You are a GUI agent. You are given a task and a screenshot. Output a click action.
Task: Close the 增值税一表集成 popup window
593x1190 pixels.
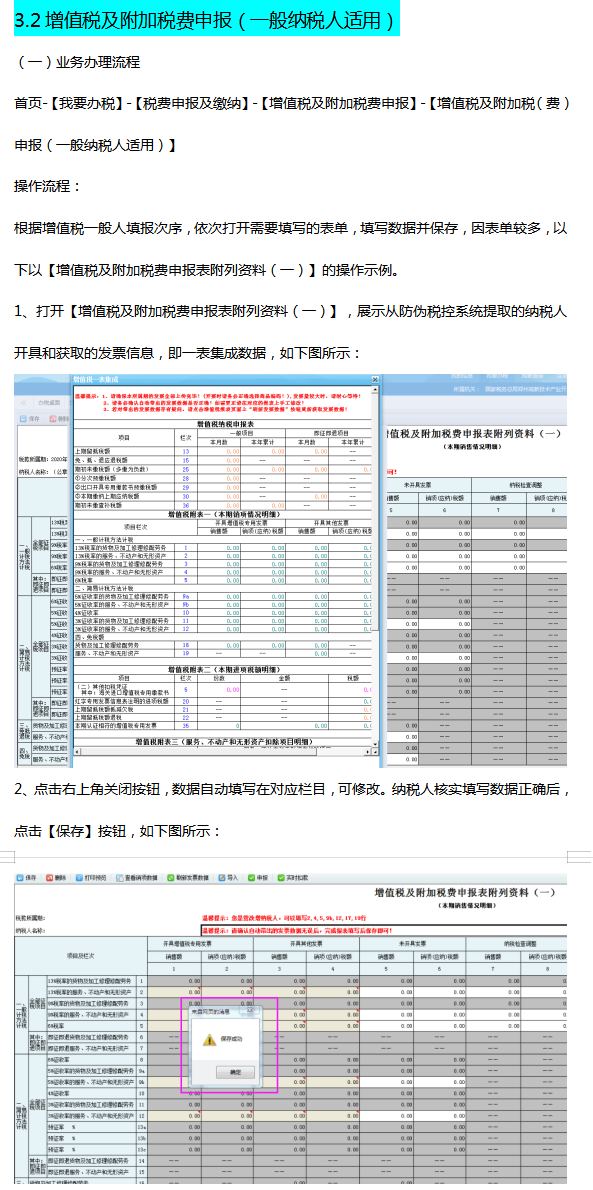coord(374,379)
